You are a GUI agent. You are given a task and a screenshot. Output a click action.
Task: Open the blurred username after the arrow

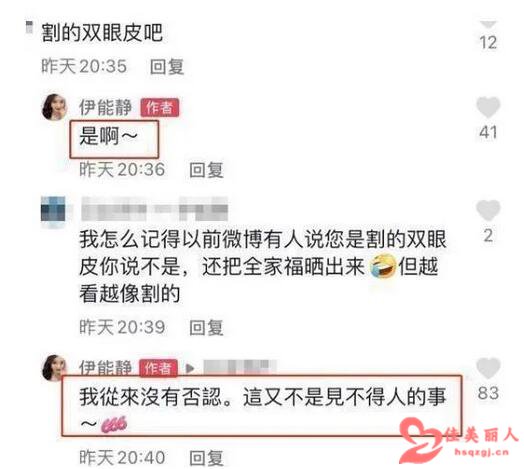click(240, 367)
